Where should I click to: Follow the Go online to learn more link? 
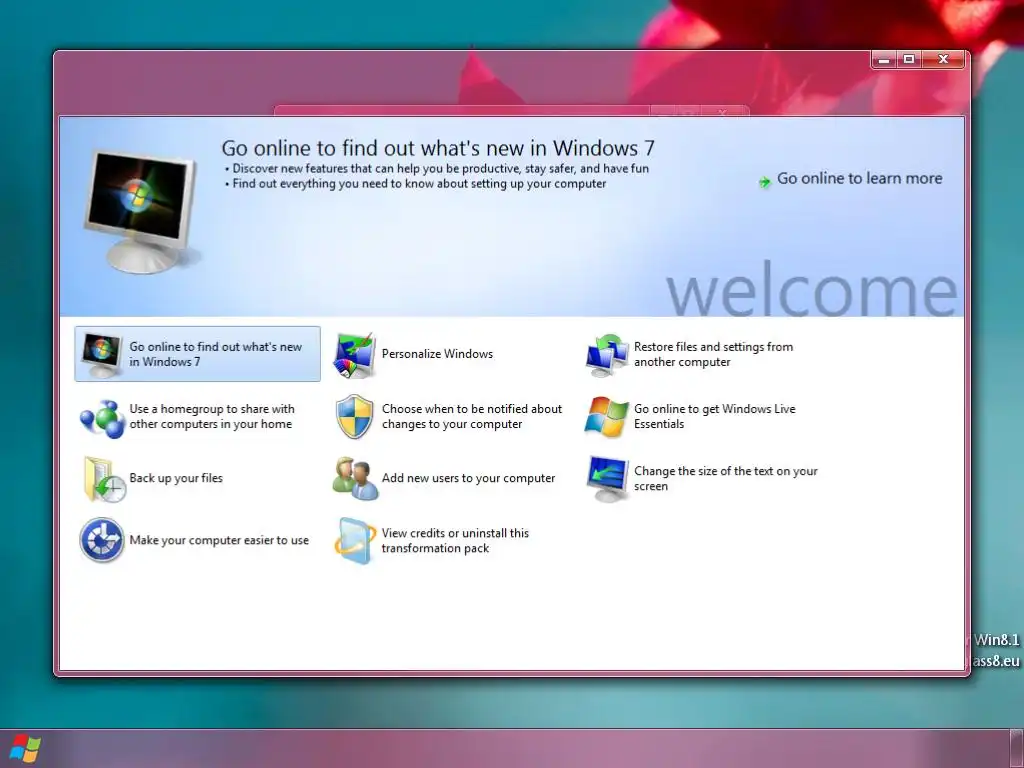(x=859, y=178)
